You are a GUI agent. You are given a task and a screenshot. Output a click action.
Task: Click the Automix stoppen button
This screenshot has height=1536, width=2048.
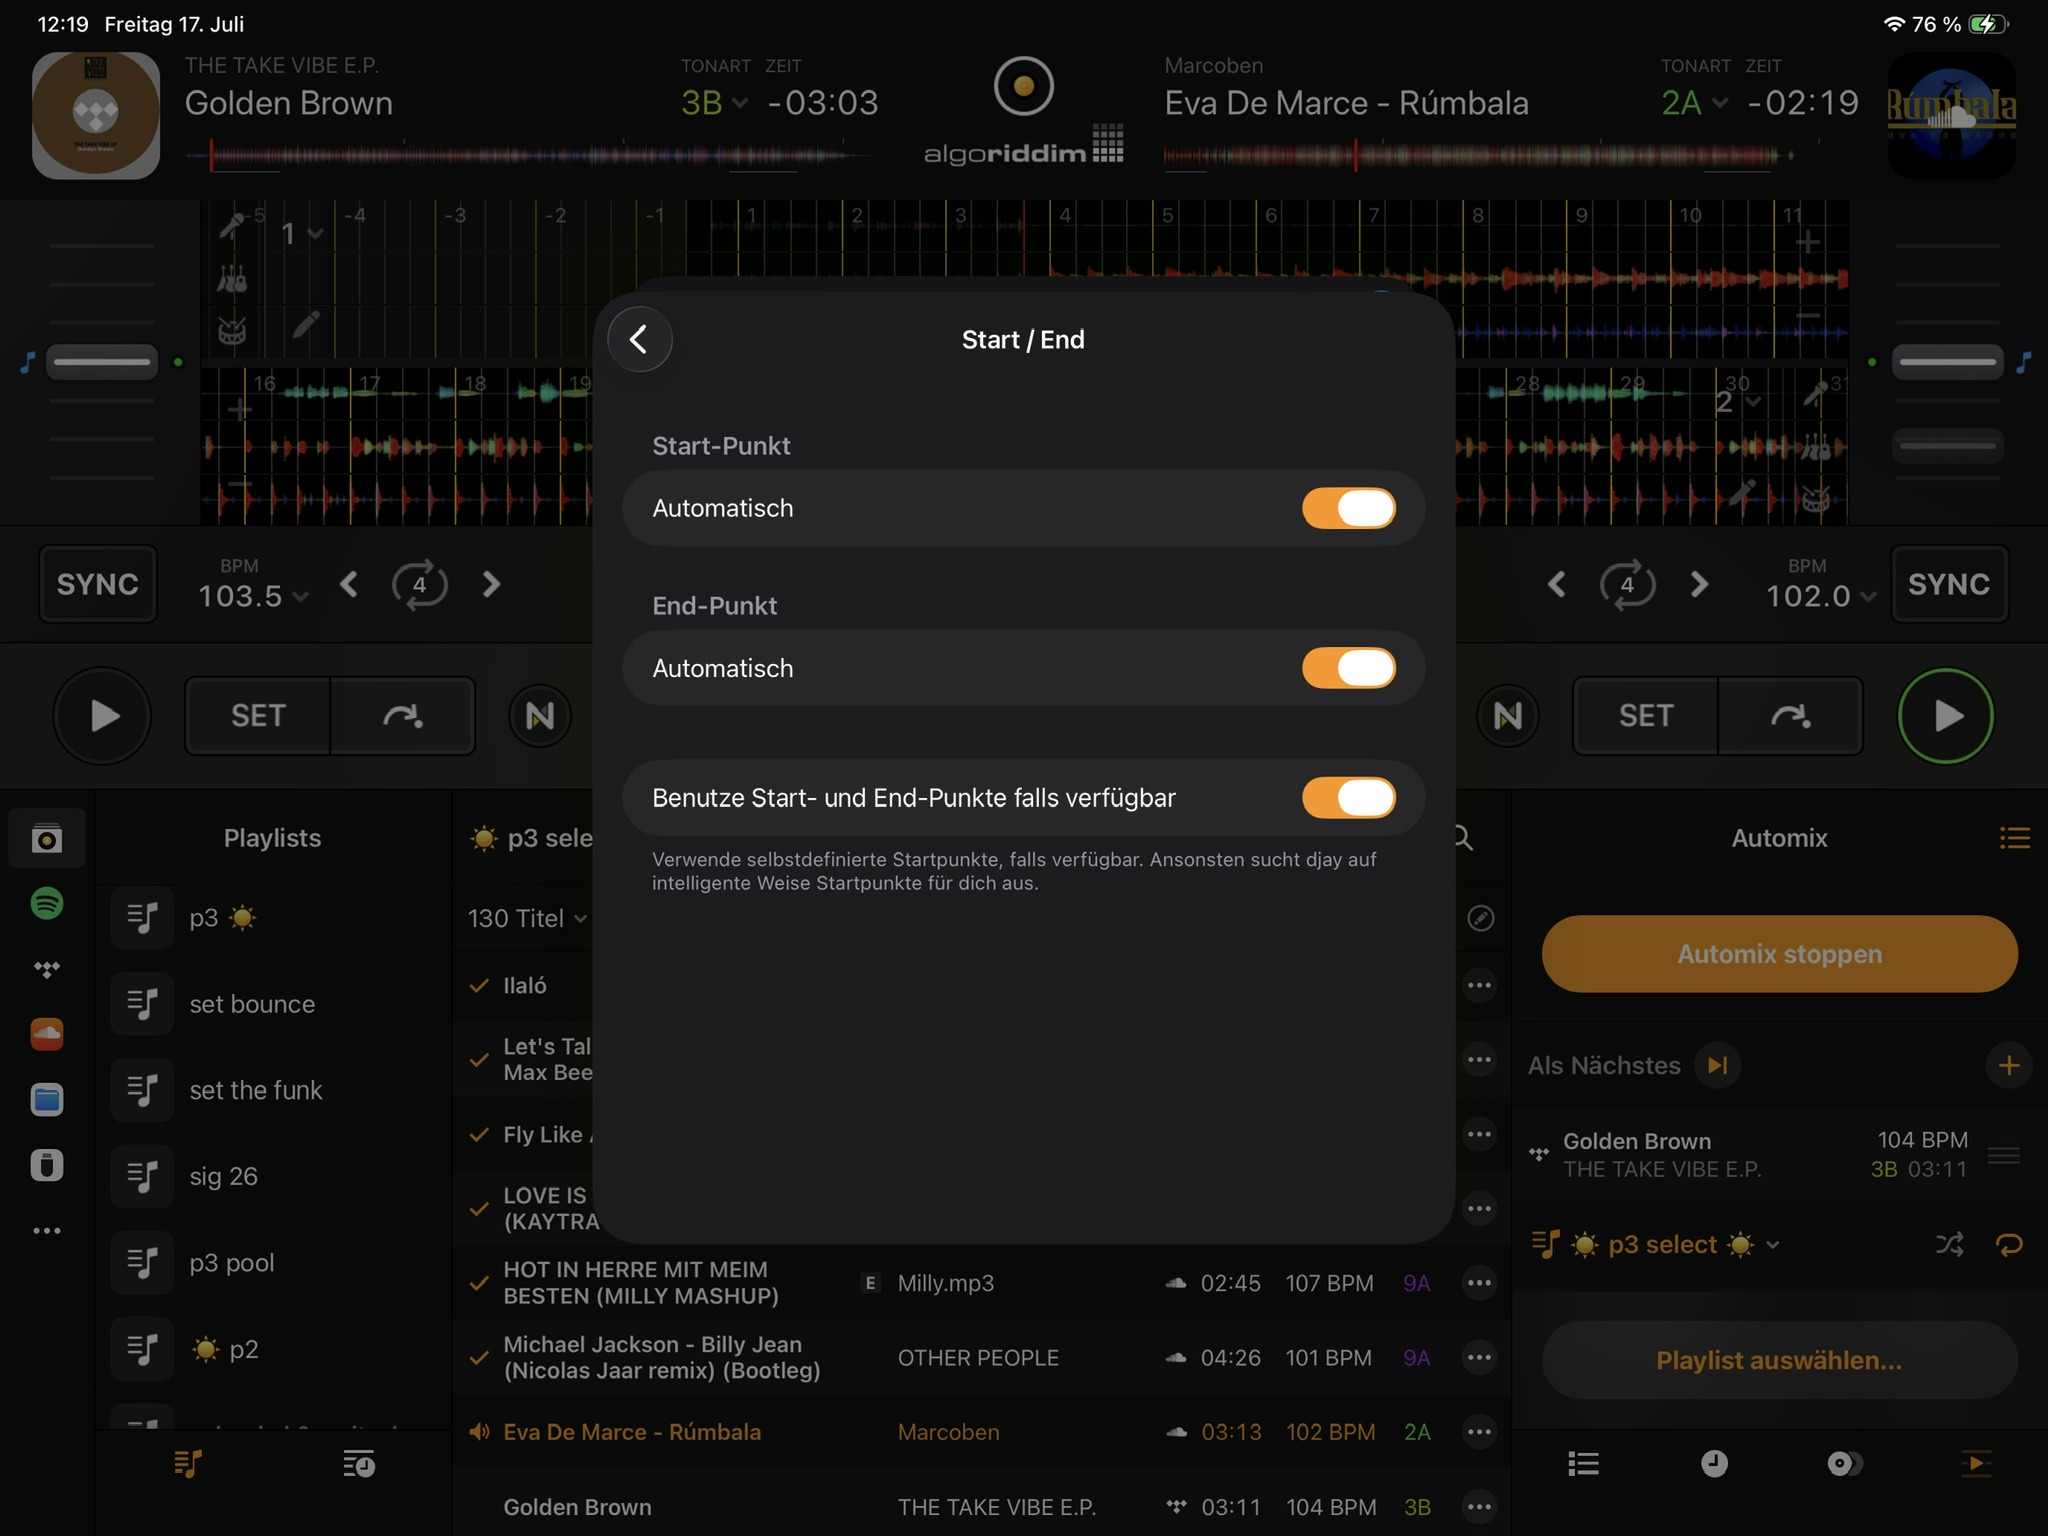coord(1779,954)
